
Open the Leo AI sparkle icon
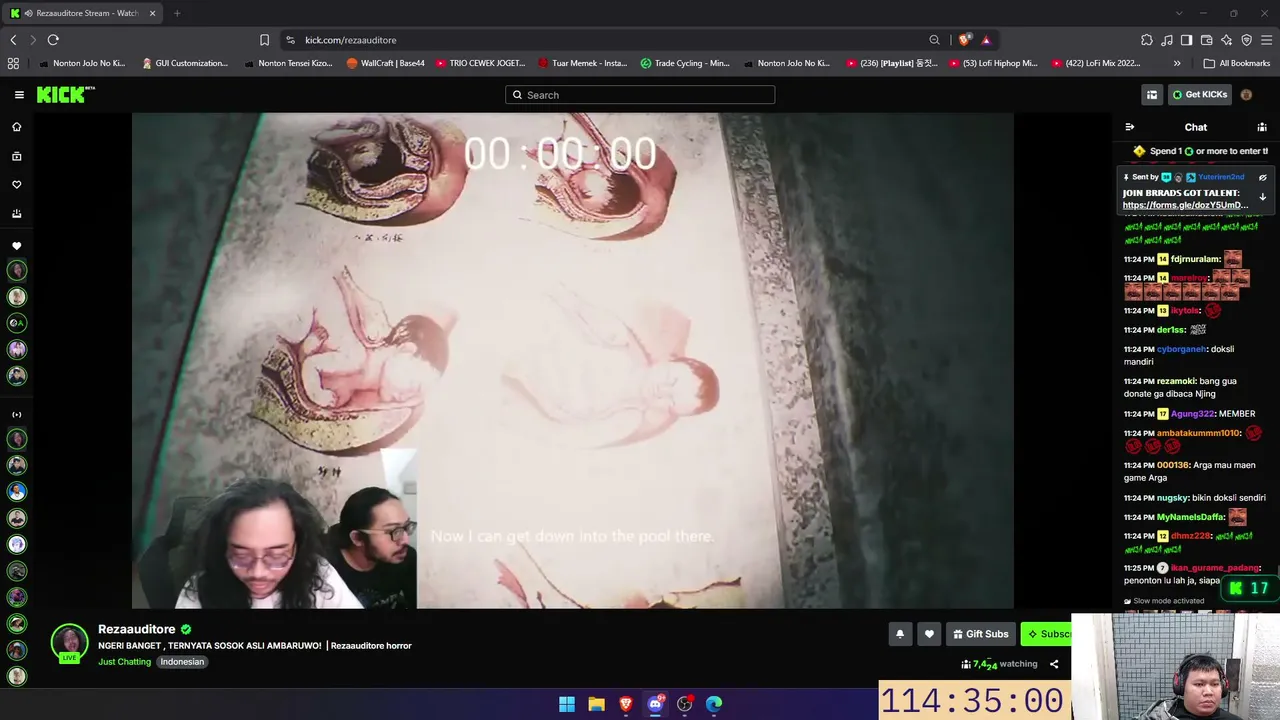[1227, 40]
